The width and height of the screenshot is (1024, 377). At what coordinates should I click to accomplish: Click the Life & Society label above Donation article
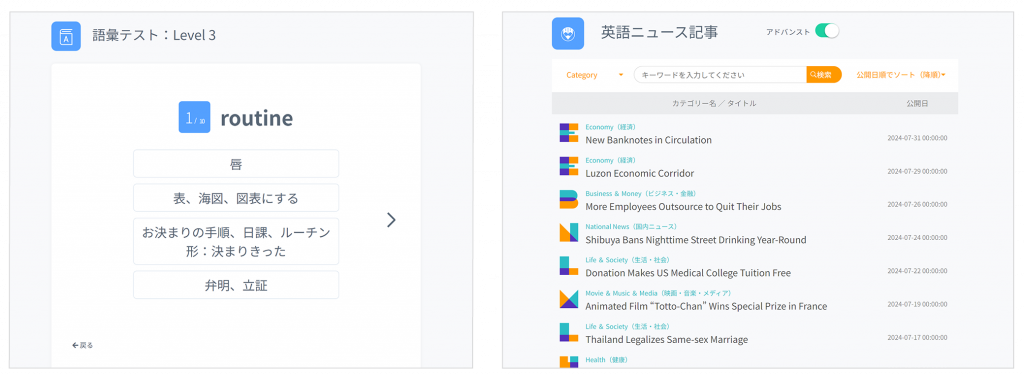pyautogui.click(x=627, y=260)
